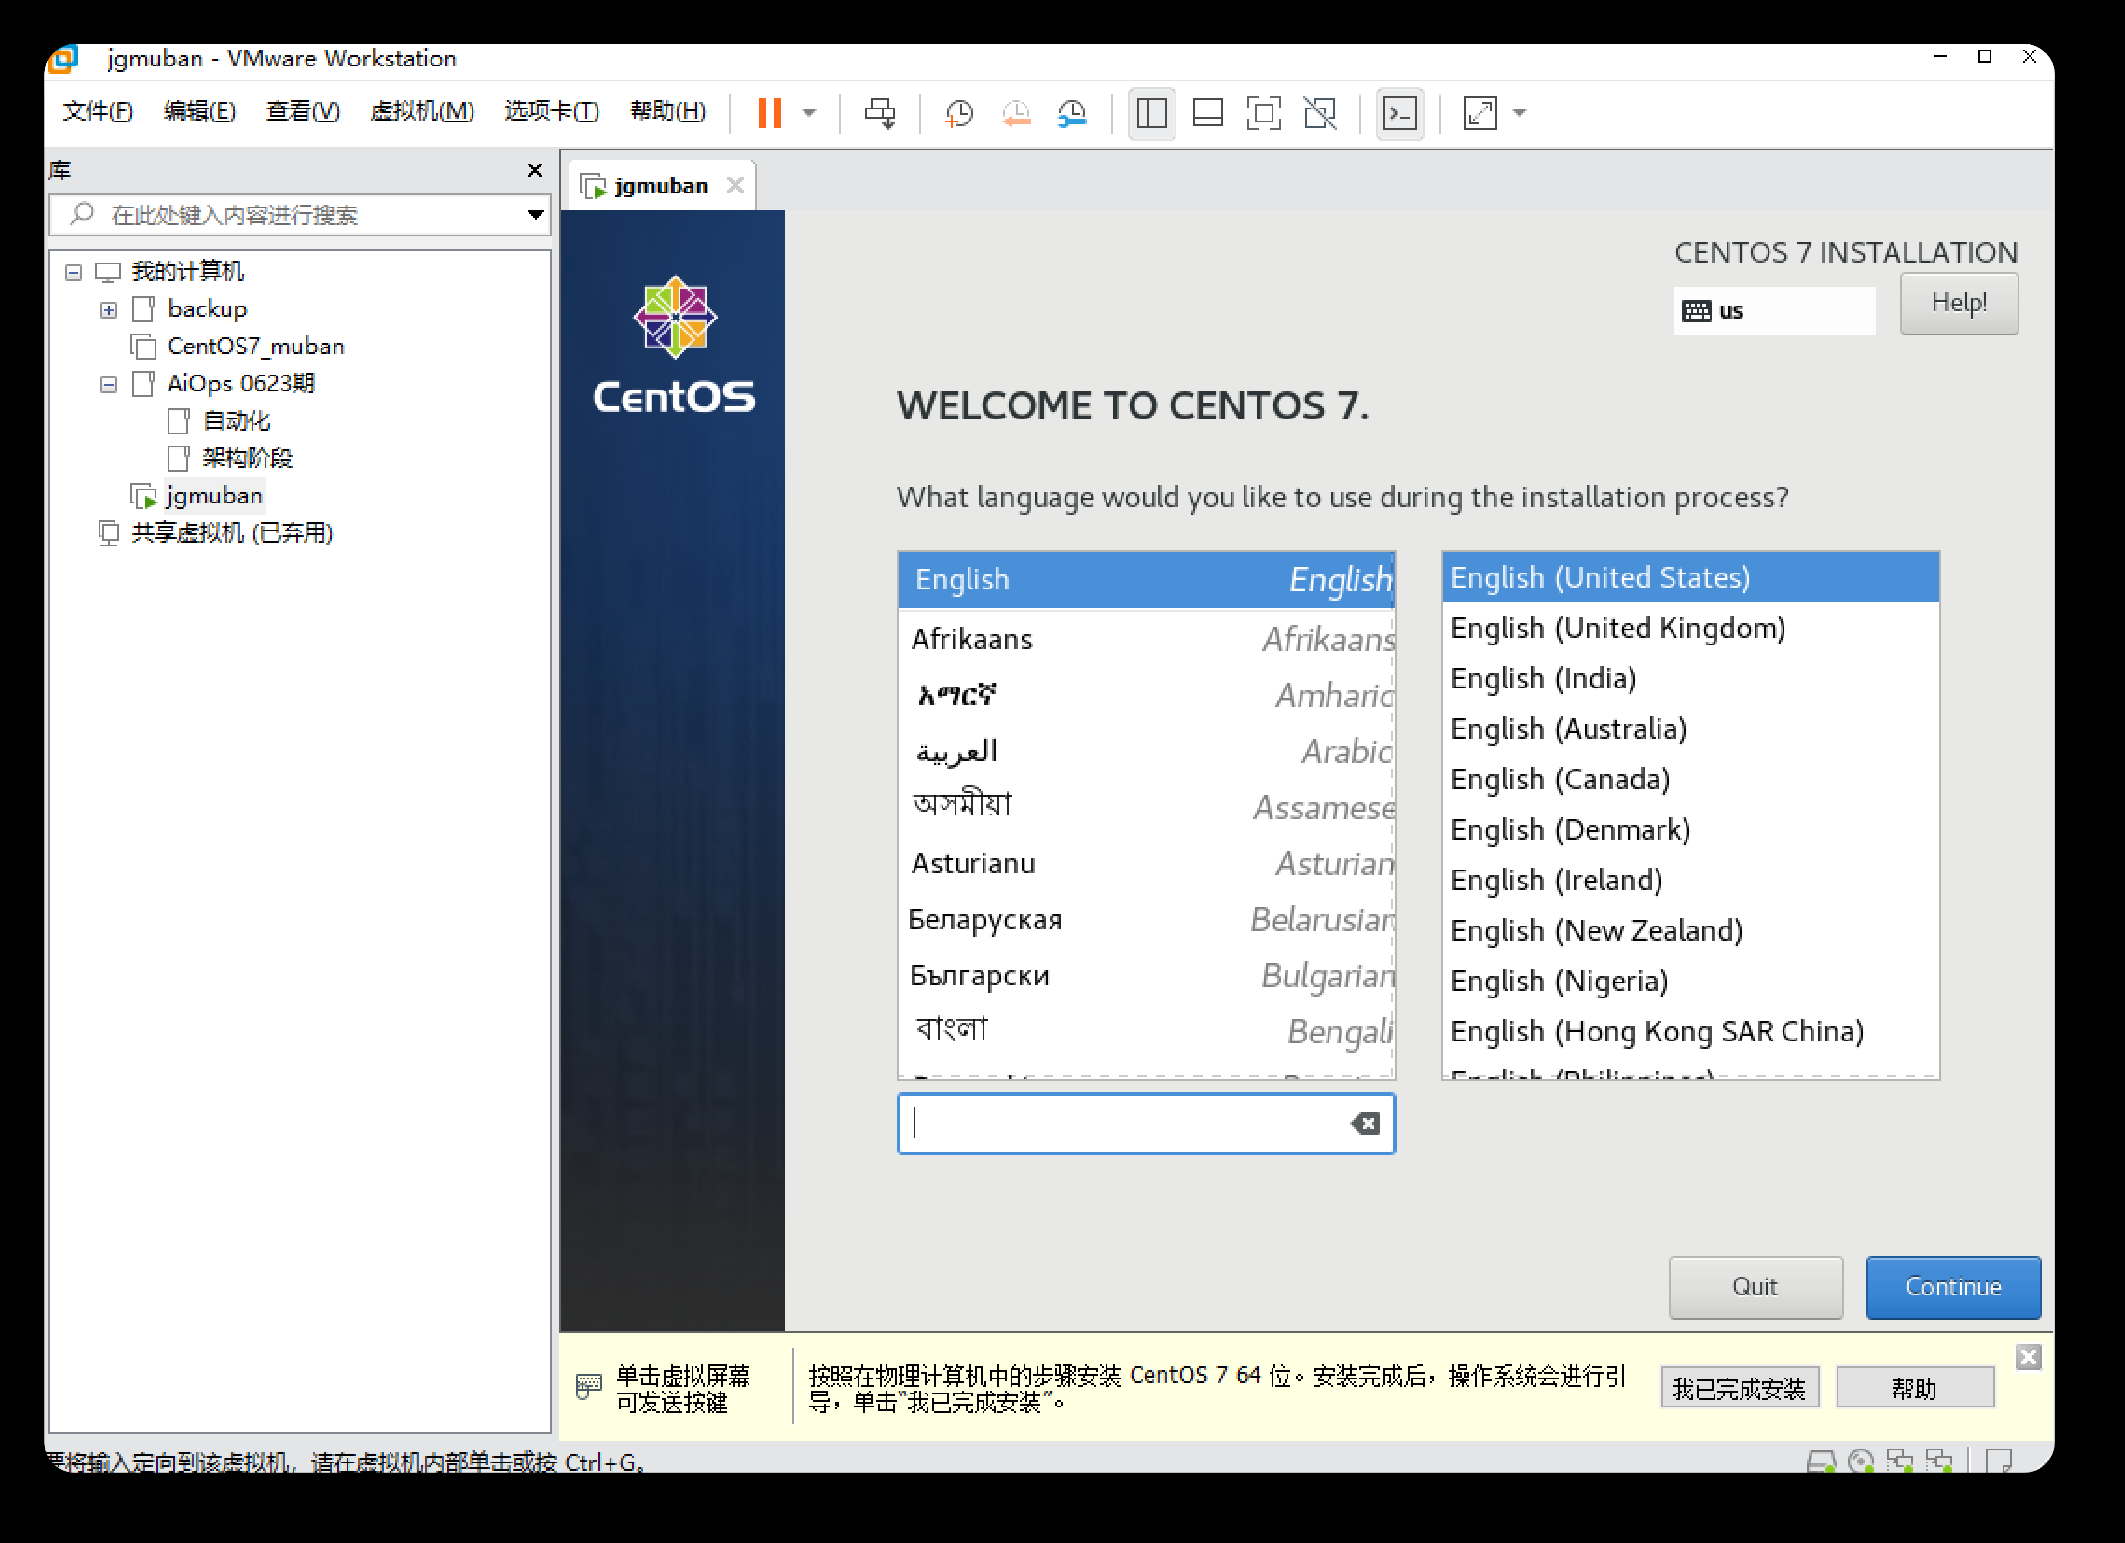Pause the running virtual machine
This screenshot has width=2125, height=1543.
pyautogui.click(x=769, y=112)
